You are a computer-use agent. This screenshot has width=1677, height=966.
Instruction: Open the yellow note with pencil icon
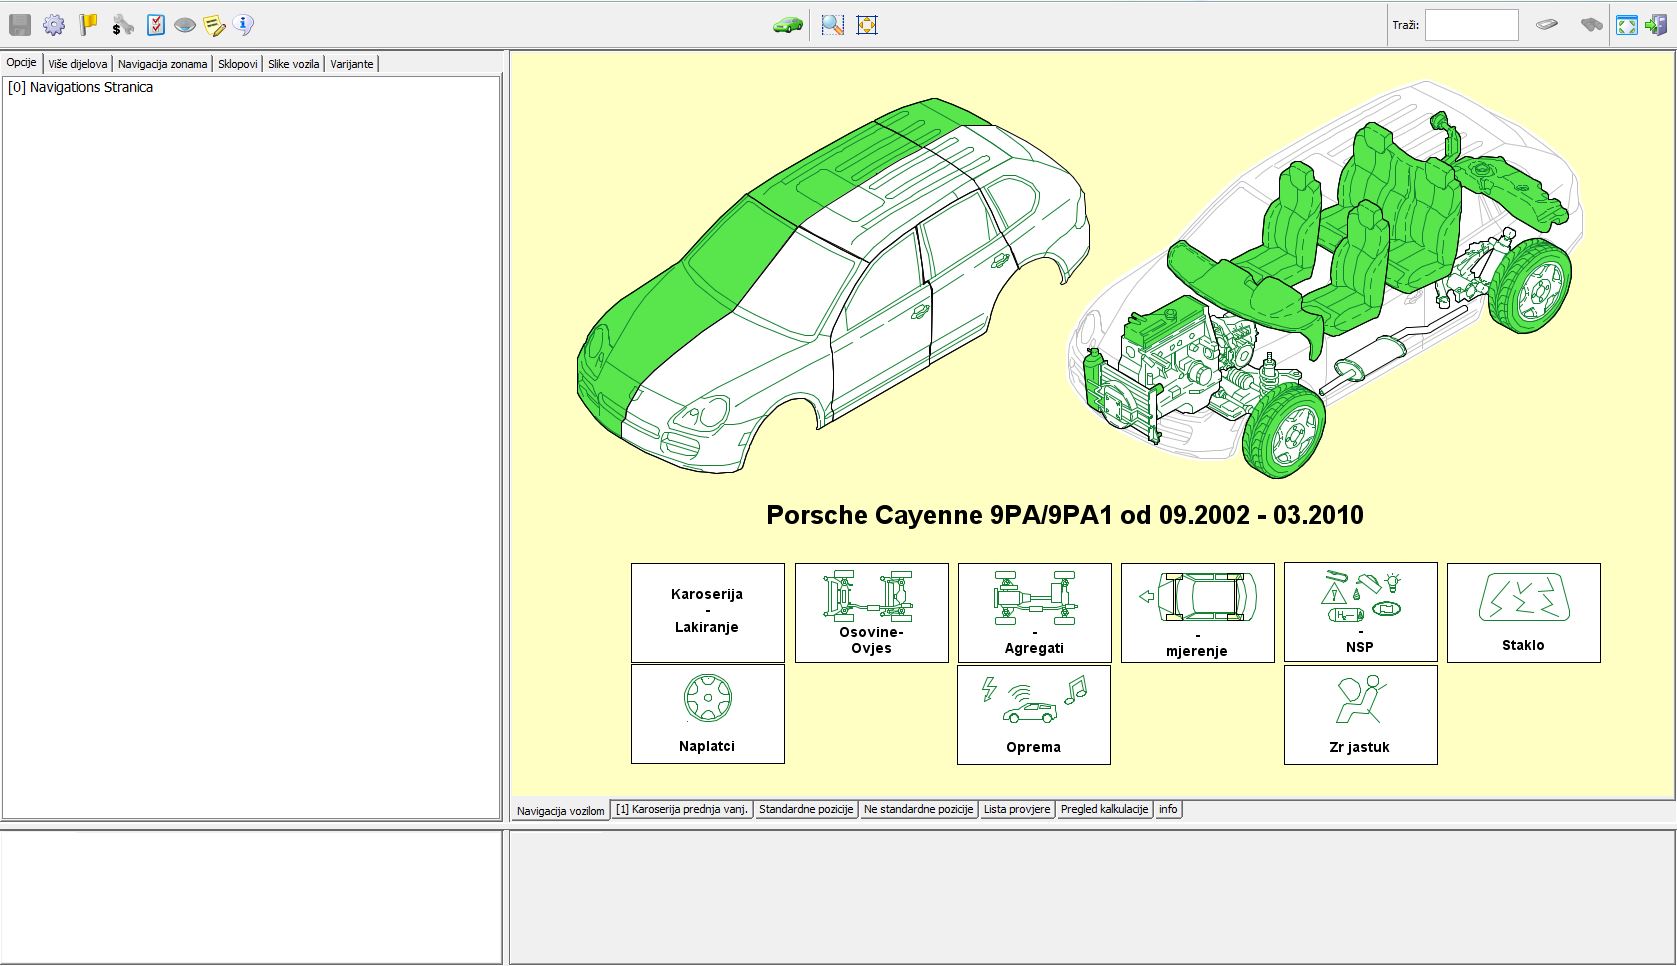[x=214, y=25]
